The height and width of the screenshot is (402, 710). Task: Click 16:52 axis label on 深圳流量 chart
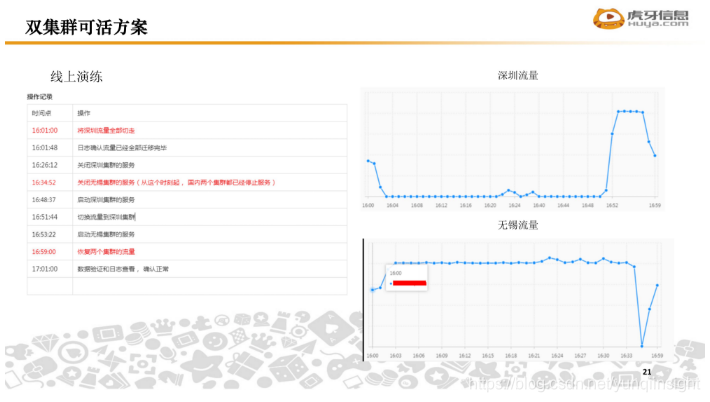pyautogui.click(x=612, y=205)
